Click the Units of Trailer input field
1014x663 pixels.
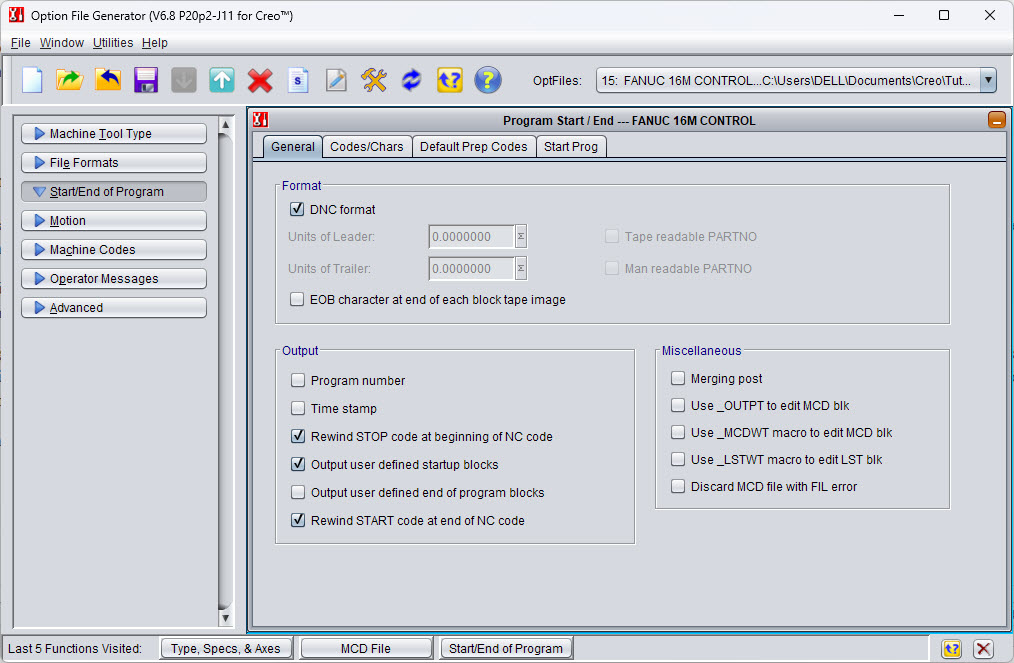point(471,268)
